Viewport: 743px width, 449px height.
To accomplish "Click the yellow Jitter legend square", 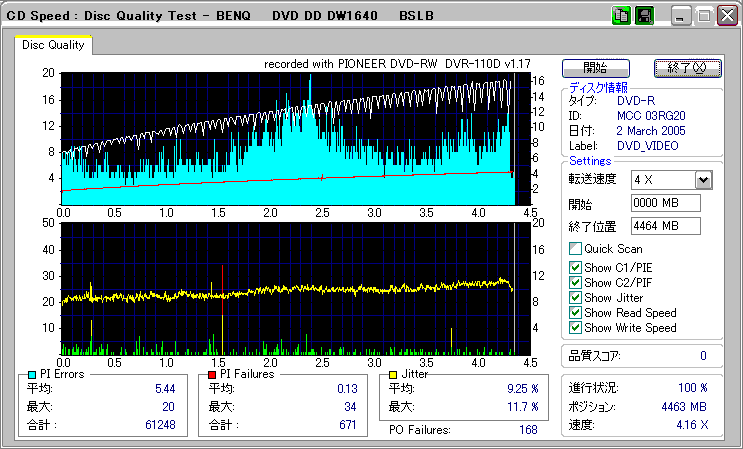I will coord(394,374).
